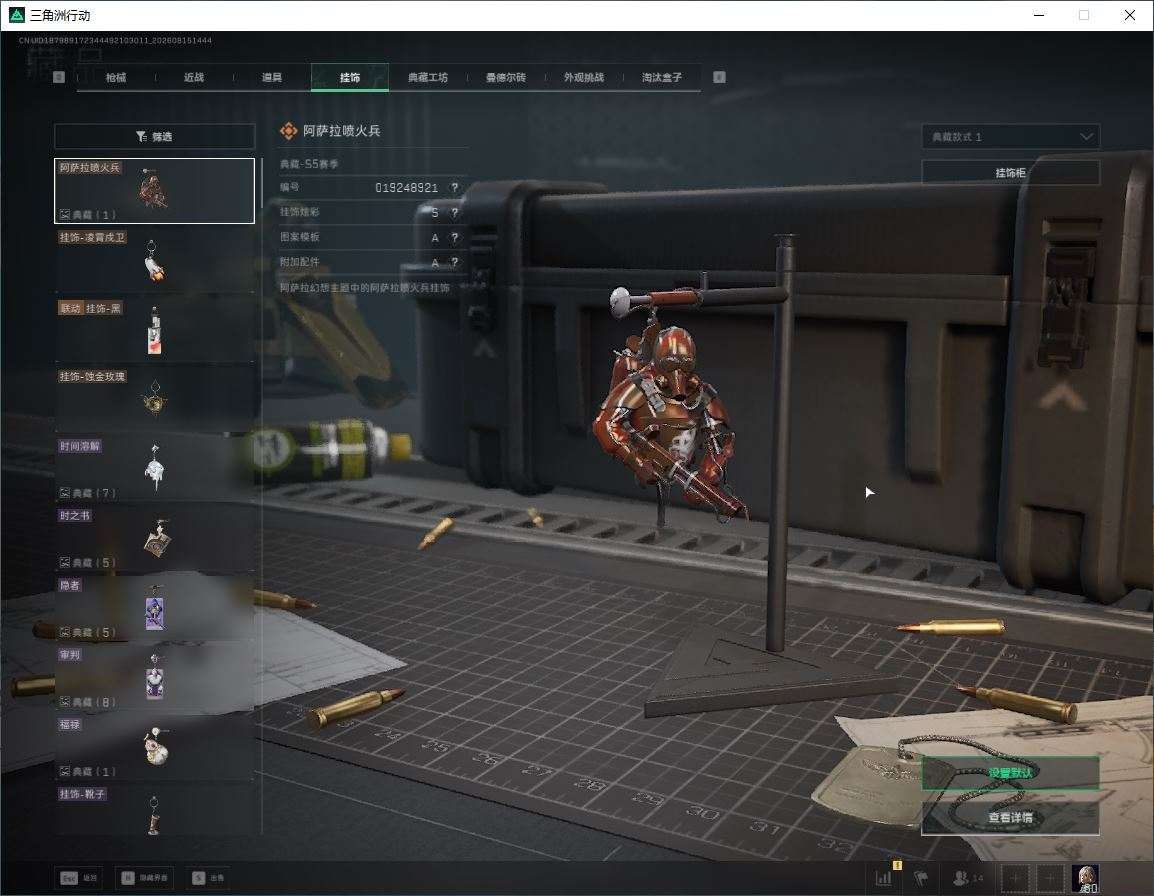The height and width of the screenshot is (896, 1154).
Task: Select the 挂饰-蚀金玫瑰 charm
Action: [x=155, y=399]
